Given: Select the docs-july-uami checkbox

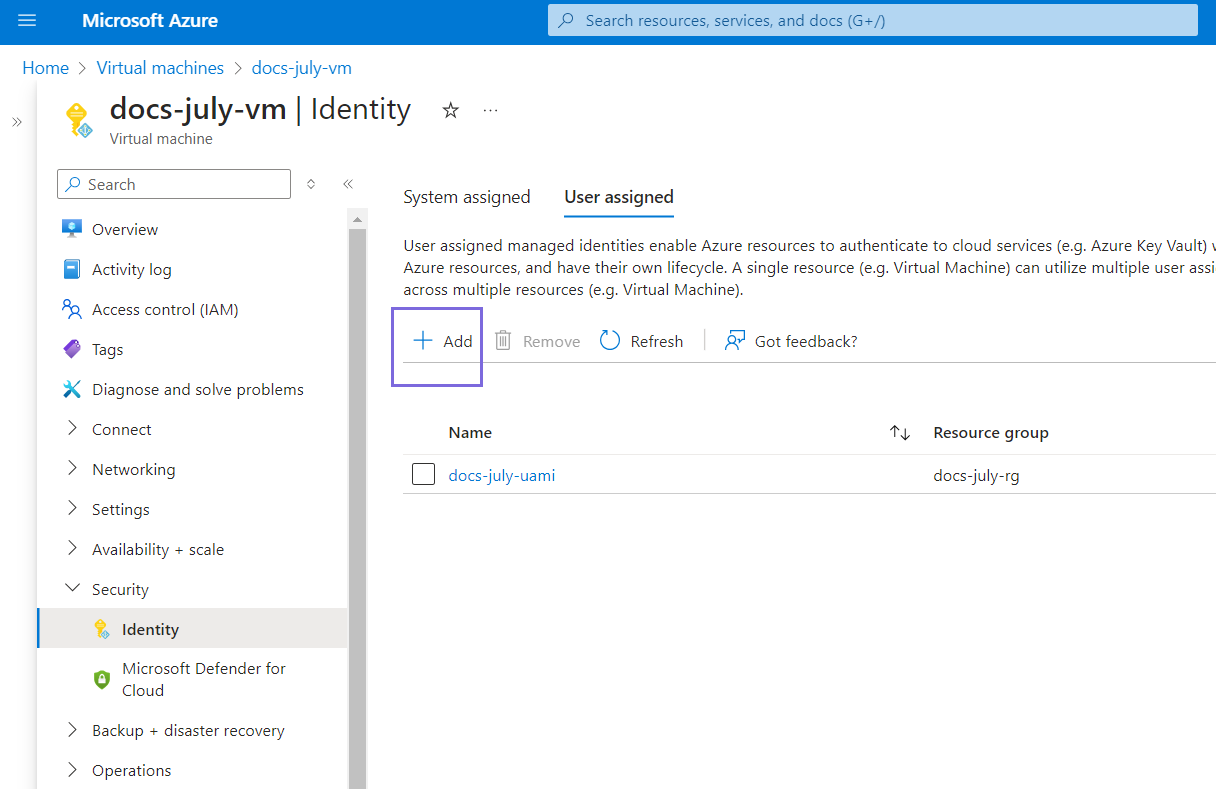Looking at the screenshot, I should point(423,475).
